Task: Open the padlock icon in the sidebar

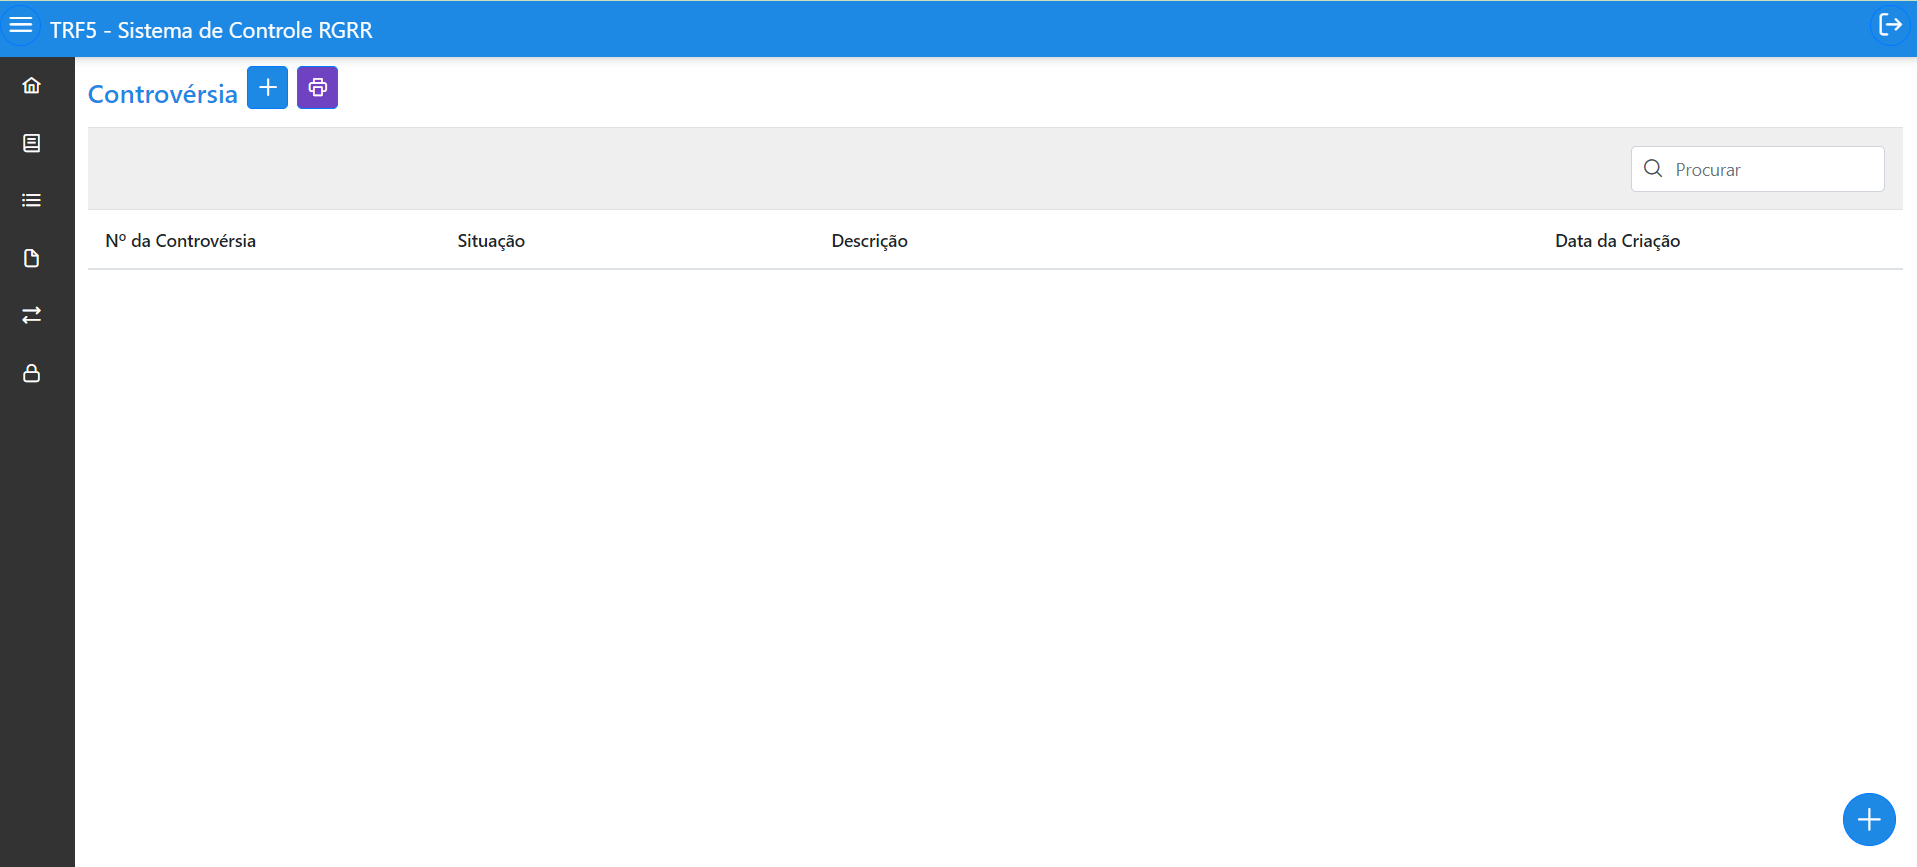Action: 32,373
